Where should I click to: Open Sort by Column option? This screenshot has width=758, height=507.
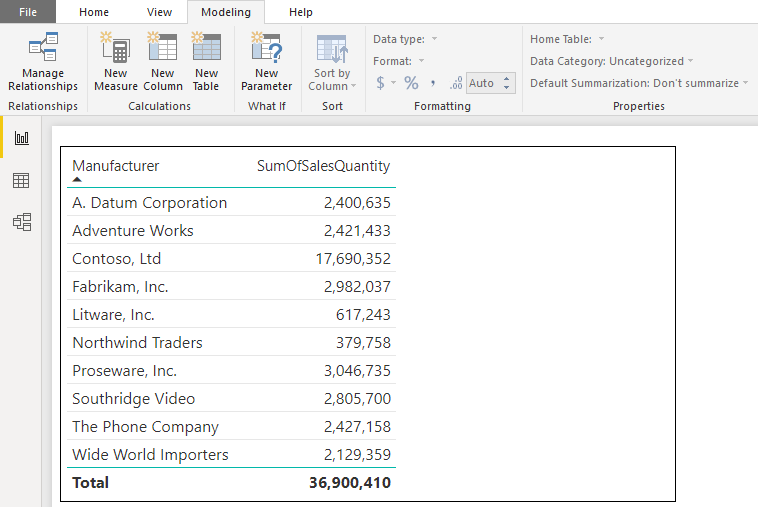pyautogui.click(x=332, y=62)
